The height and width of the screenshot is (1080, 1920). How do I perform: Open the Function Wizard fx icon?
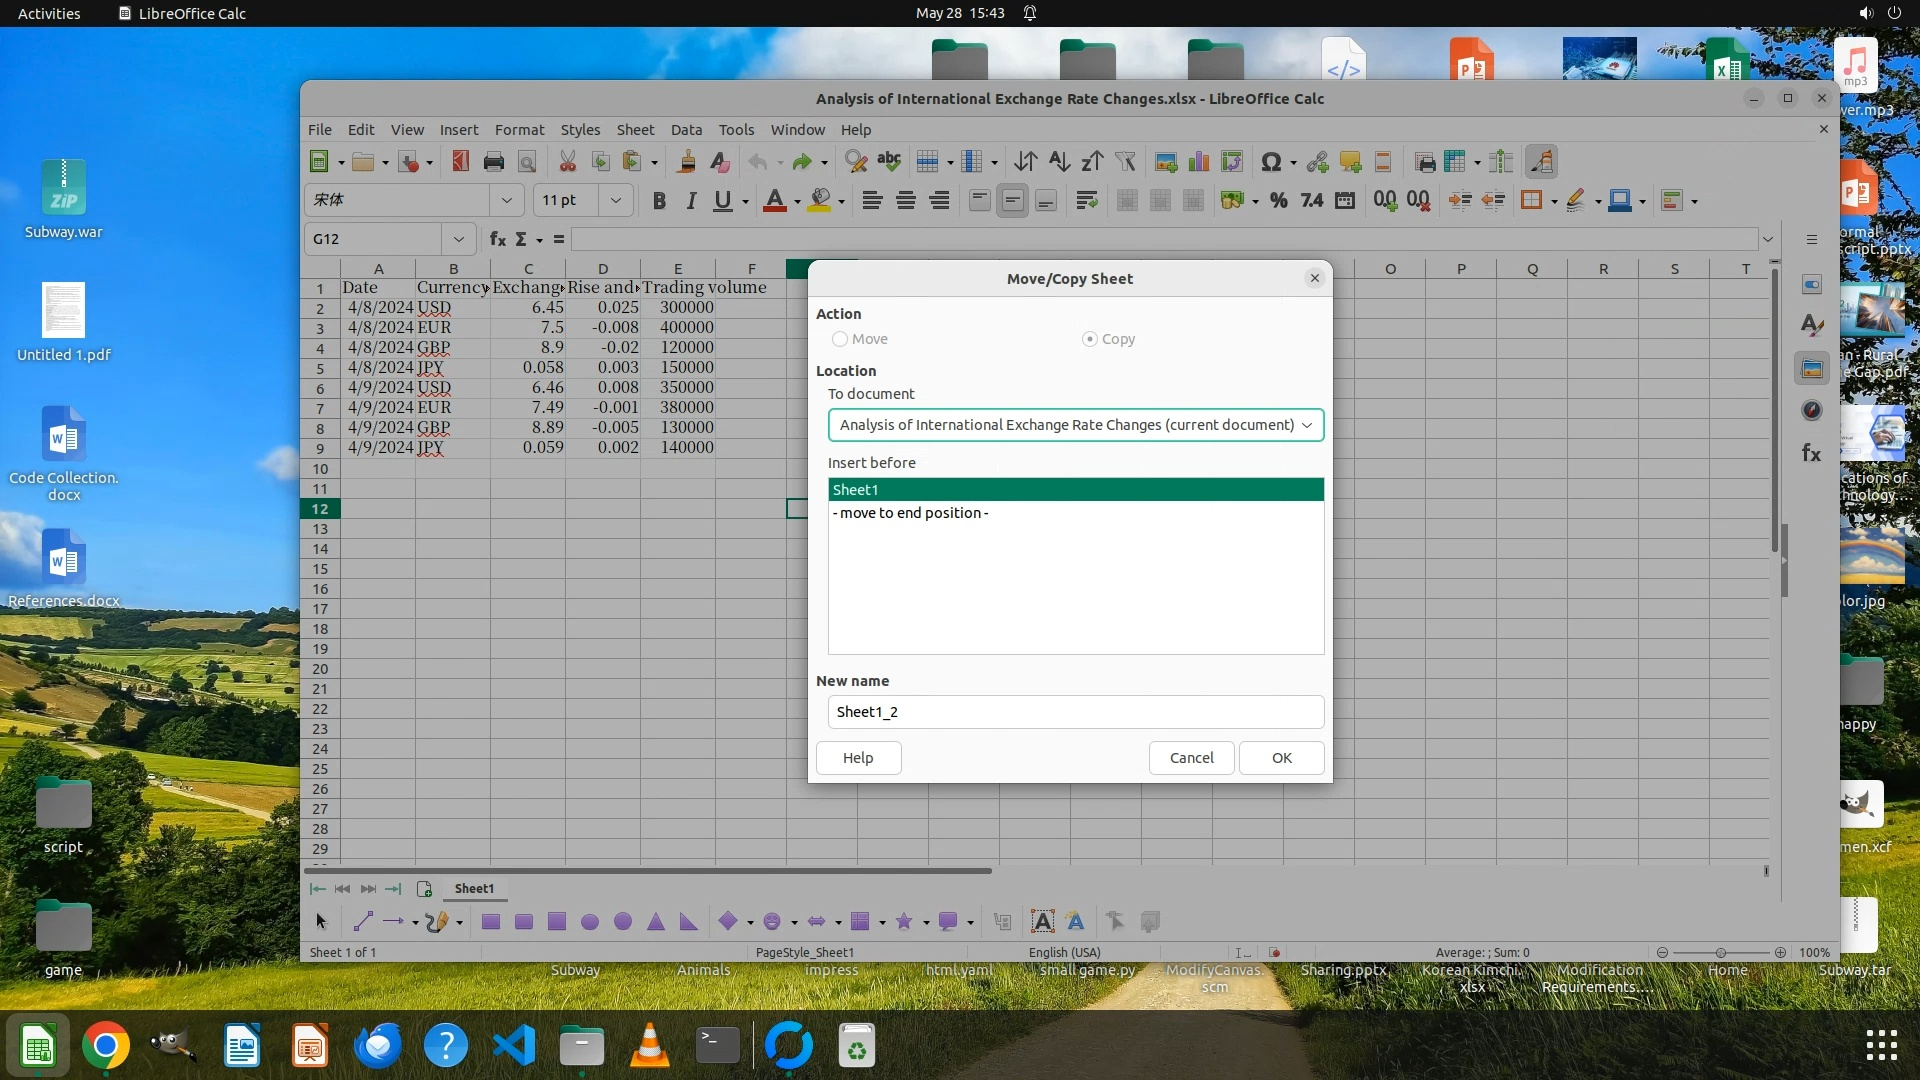coord(497,239)
